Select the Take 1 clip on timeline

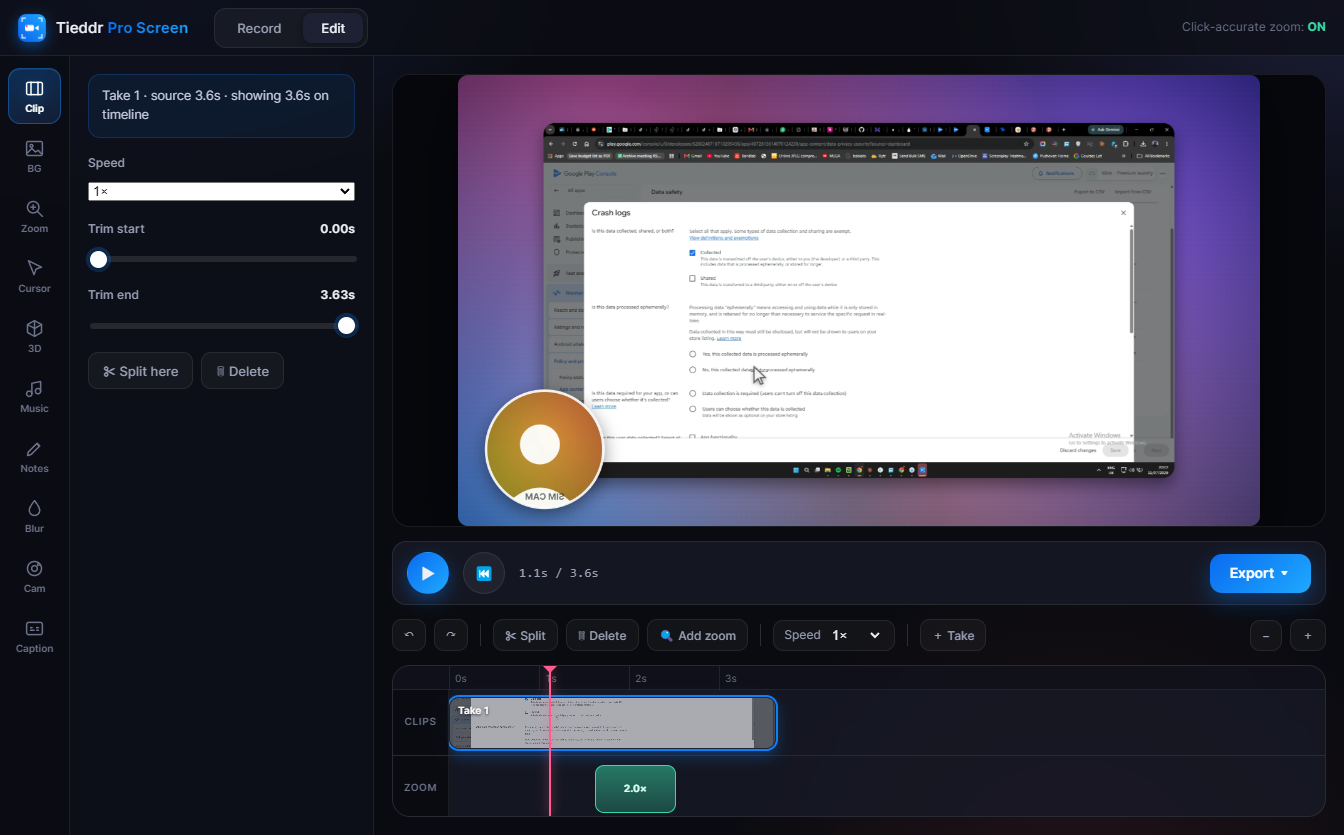[x=612, y=723]
